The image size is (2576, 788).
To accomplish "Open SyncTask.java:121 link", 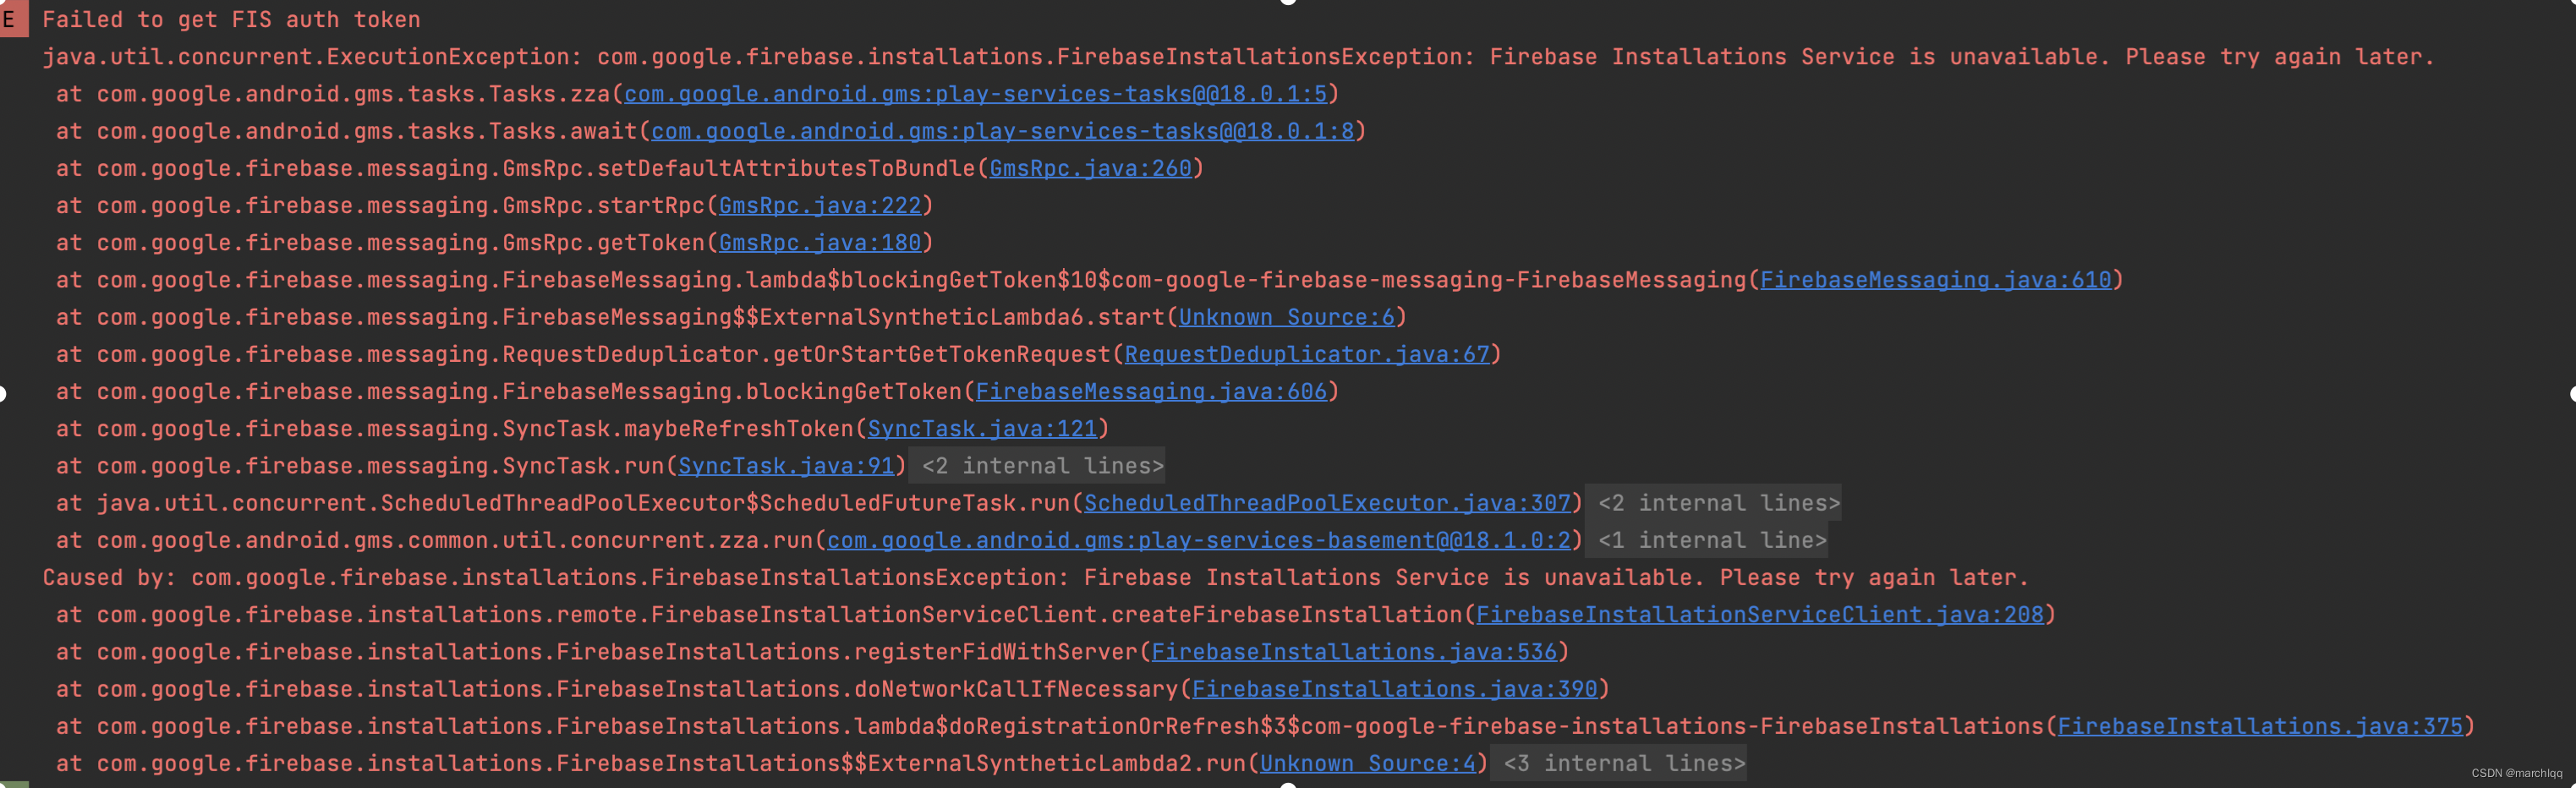I will (x=982, y=428).
